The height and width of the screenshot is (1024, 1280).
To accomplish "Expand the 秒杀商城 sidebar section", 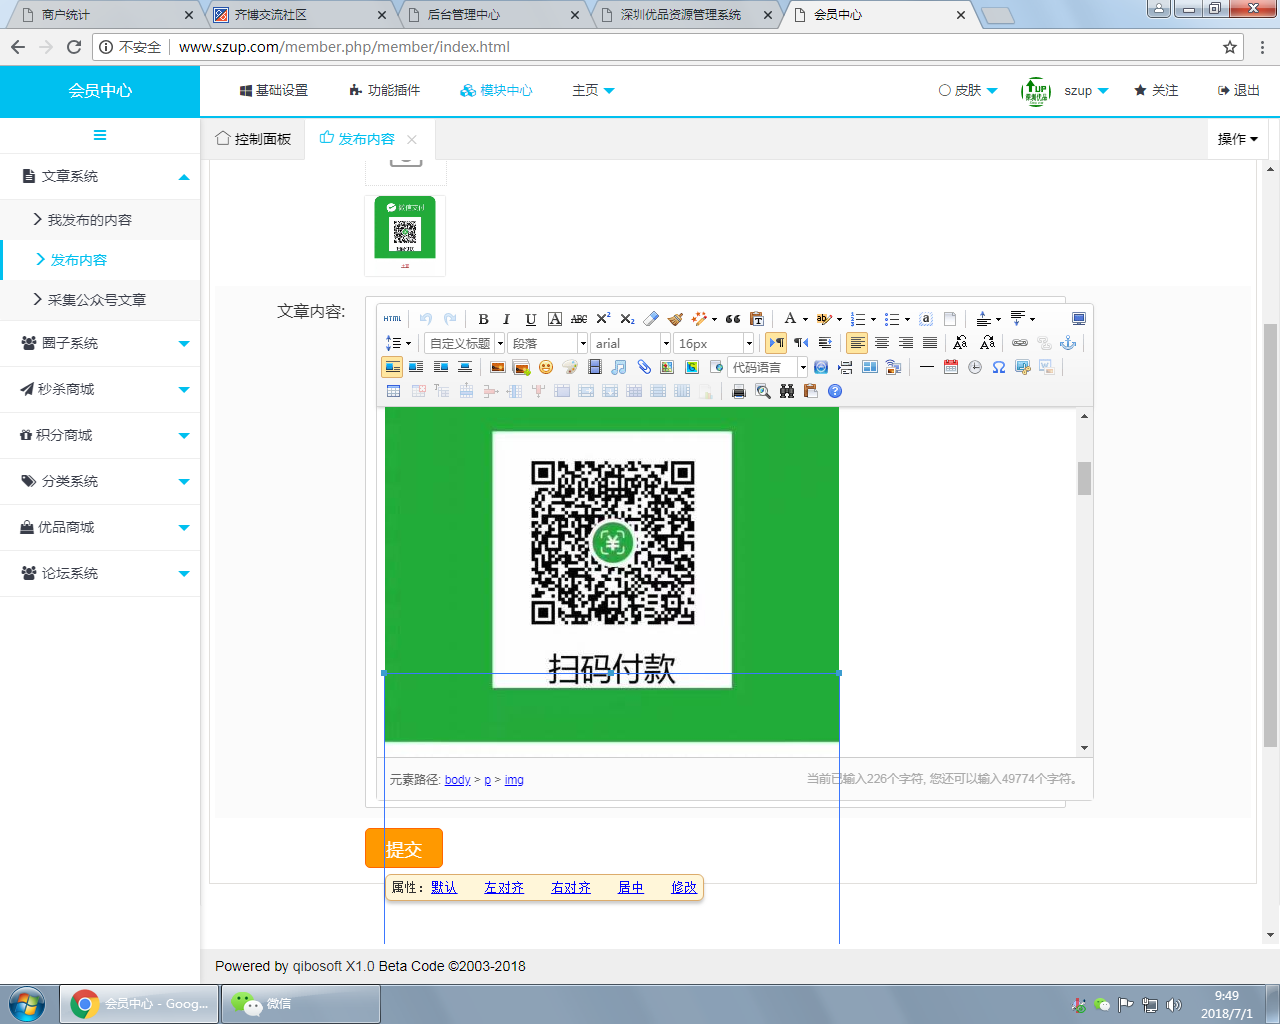I will tap(100, 389).
